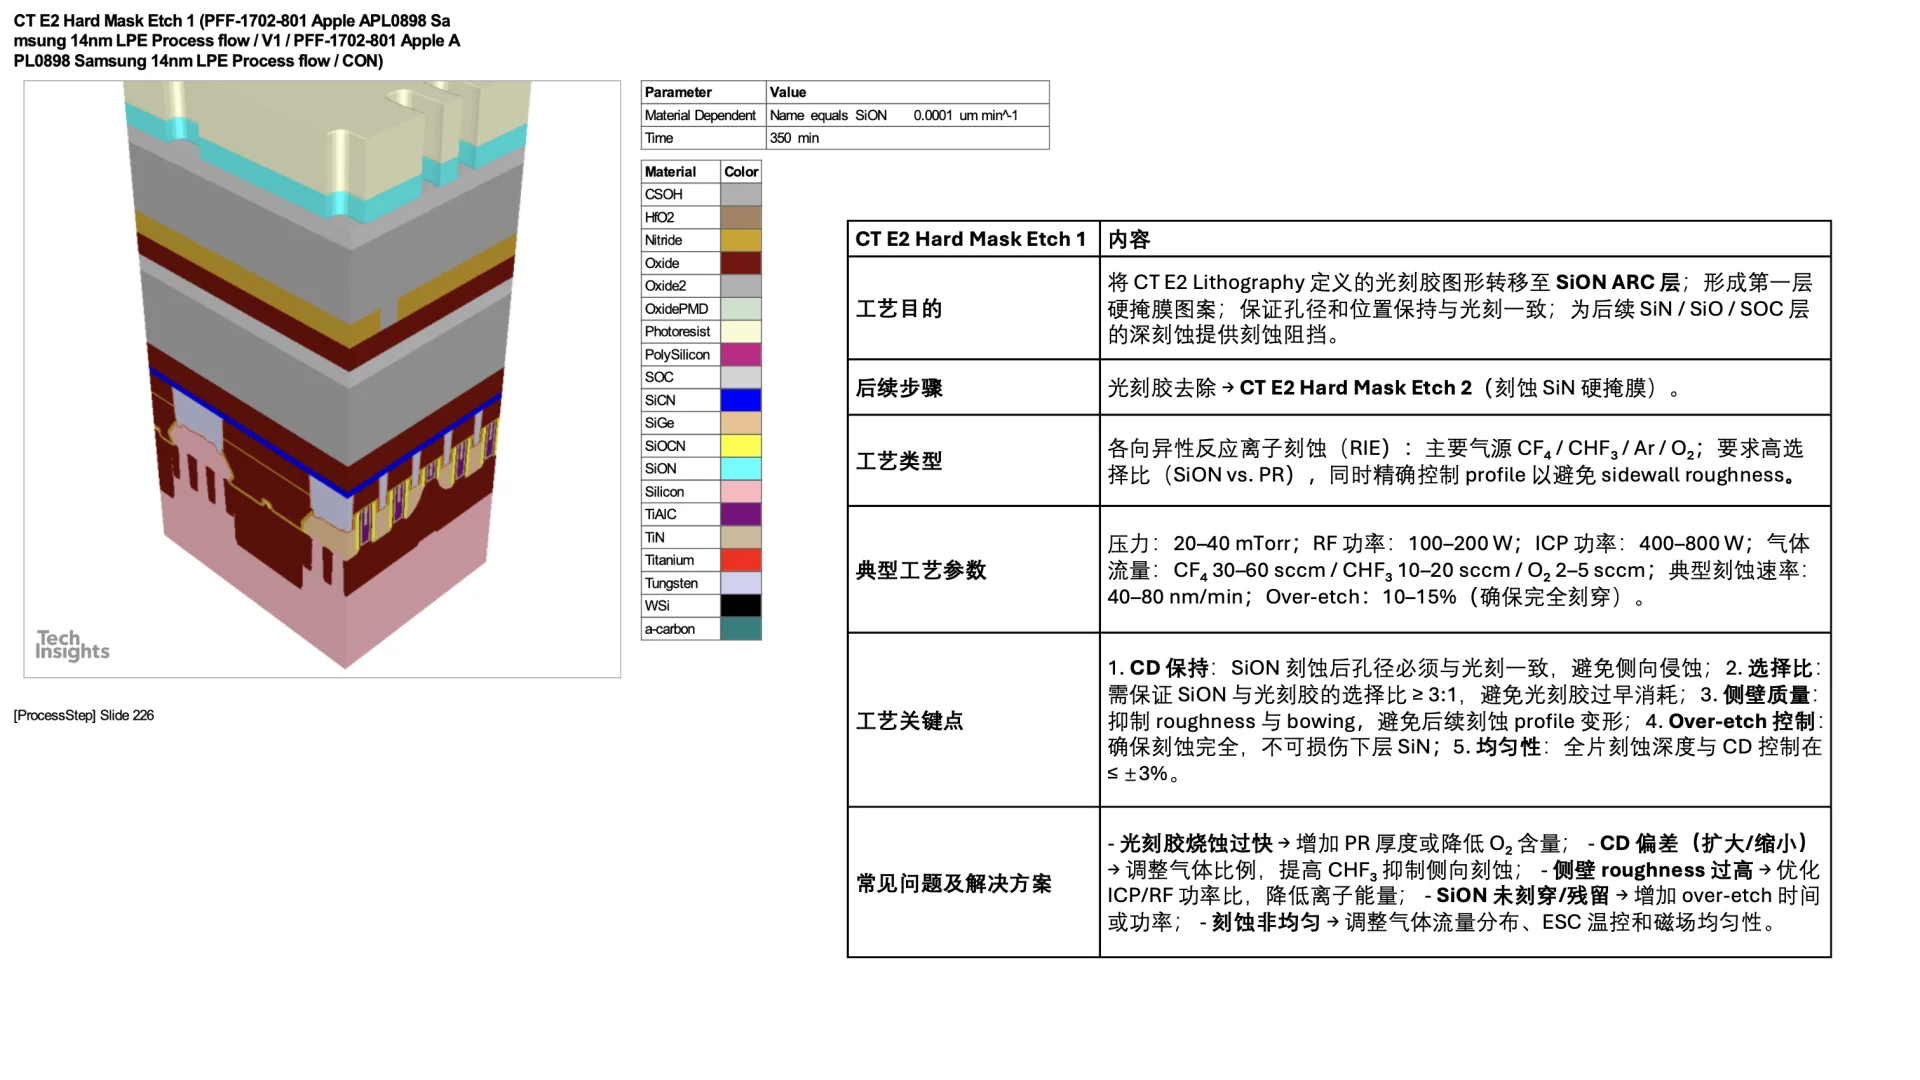Select the Photoresist color swatch
The width and height of the screenshot is (1920, 1080).
click(x=739, y=331)
